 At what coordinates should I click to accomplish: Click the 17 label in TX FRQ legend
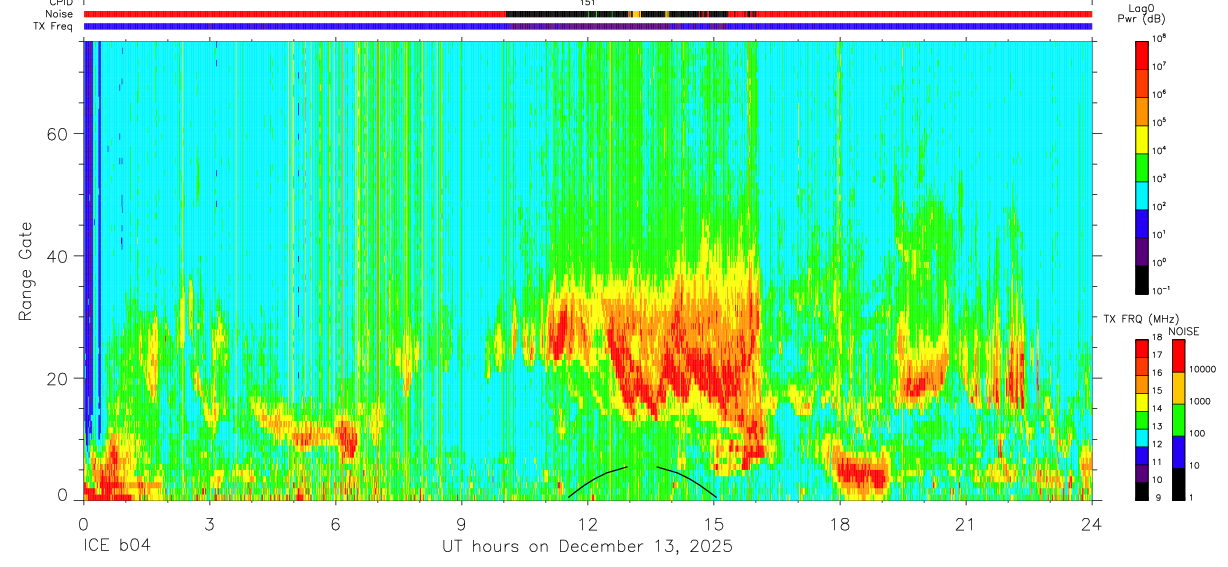coord(1159,357)
